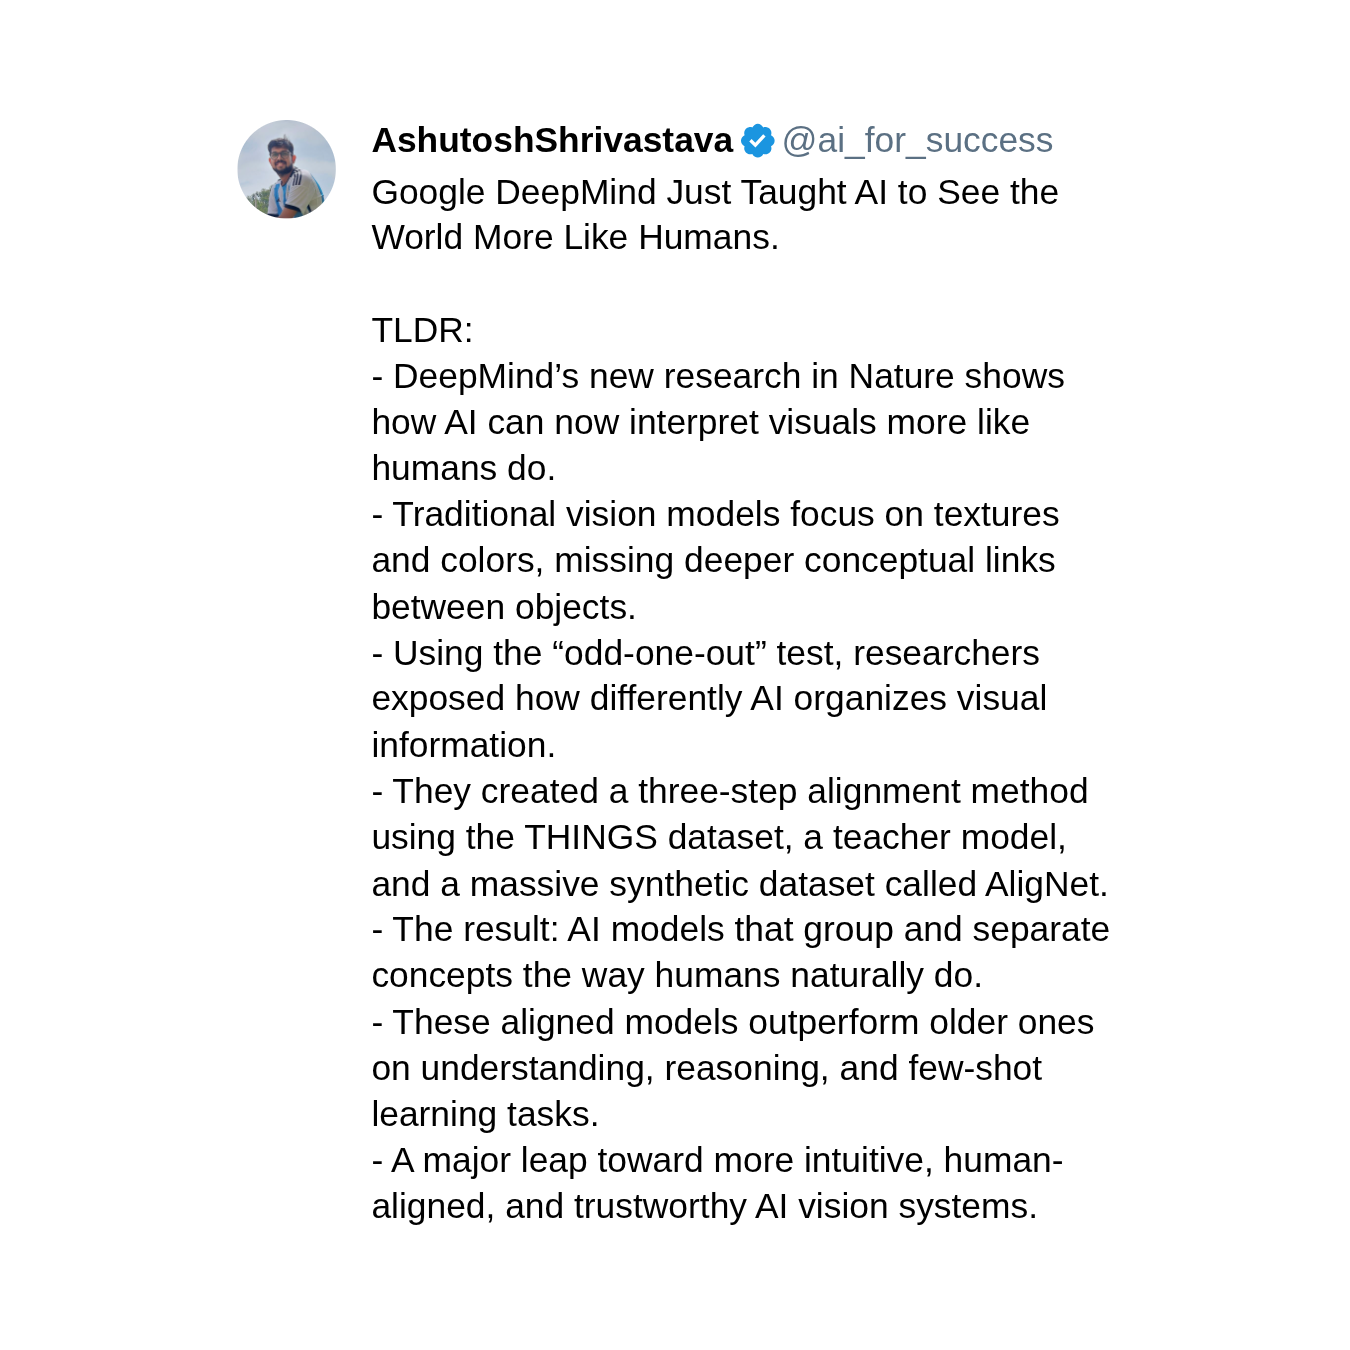
Task: Click "three-step alignment method" bullet line
Action: coord(729,791)
